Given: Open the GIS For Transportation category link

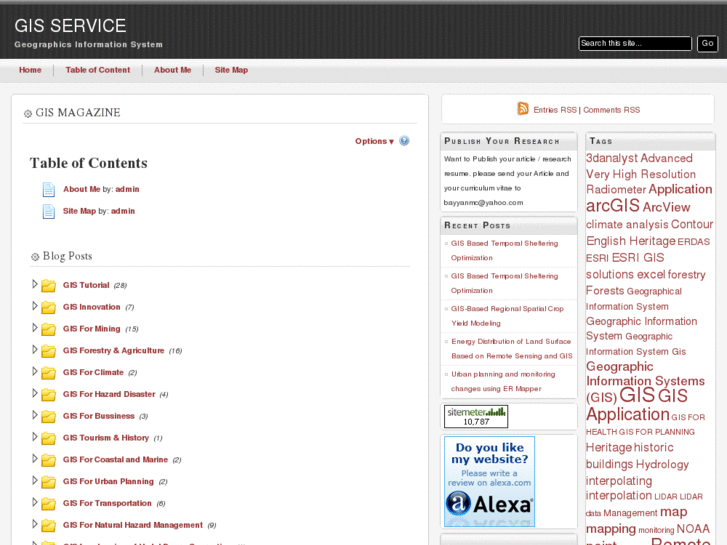Looking at the screenshot, I should click(107, 503).
